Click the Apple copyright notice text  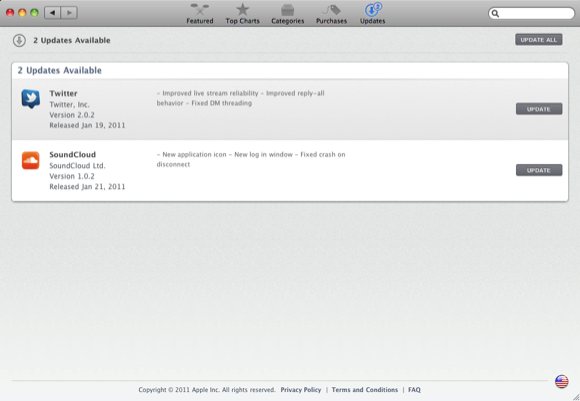207,390
